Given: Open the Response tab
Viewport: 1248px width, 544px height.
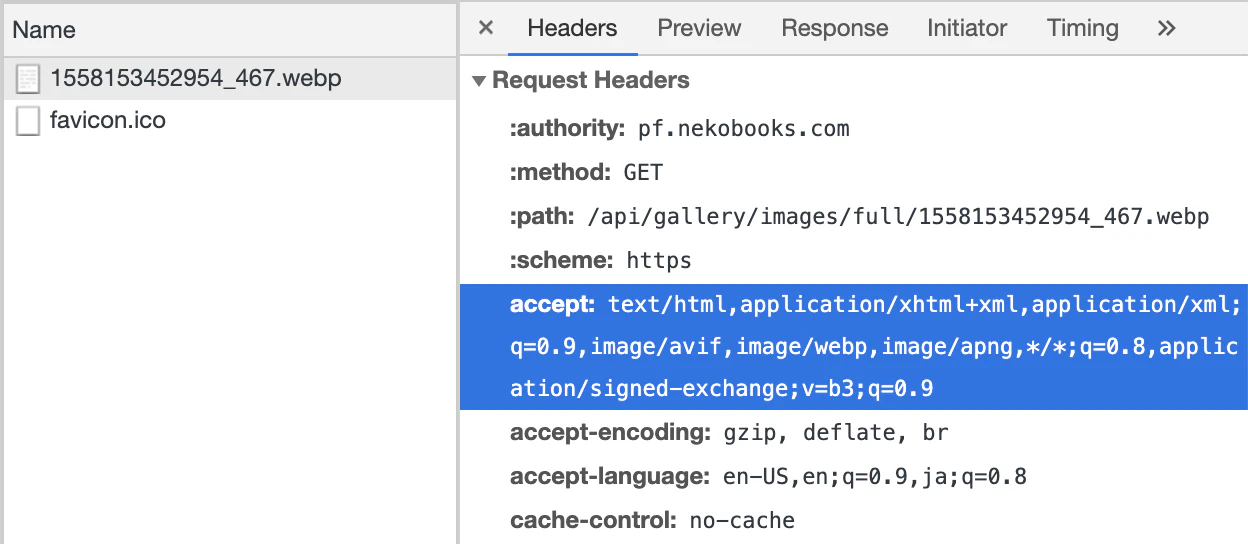Looking at the screenshot, I should click(x=834, y=28).
